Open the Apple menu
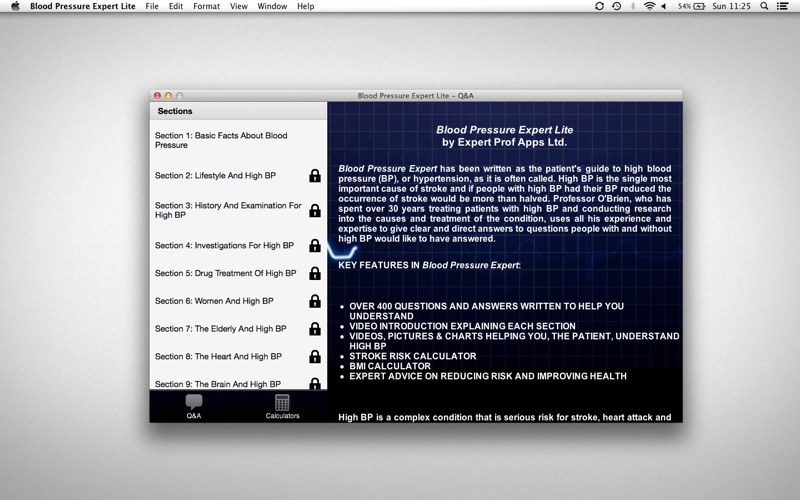The width and height of the screenshot is (800, 500). point(15,6)
